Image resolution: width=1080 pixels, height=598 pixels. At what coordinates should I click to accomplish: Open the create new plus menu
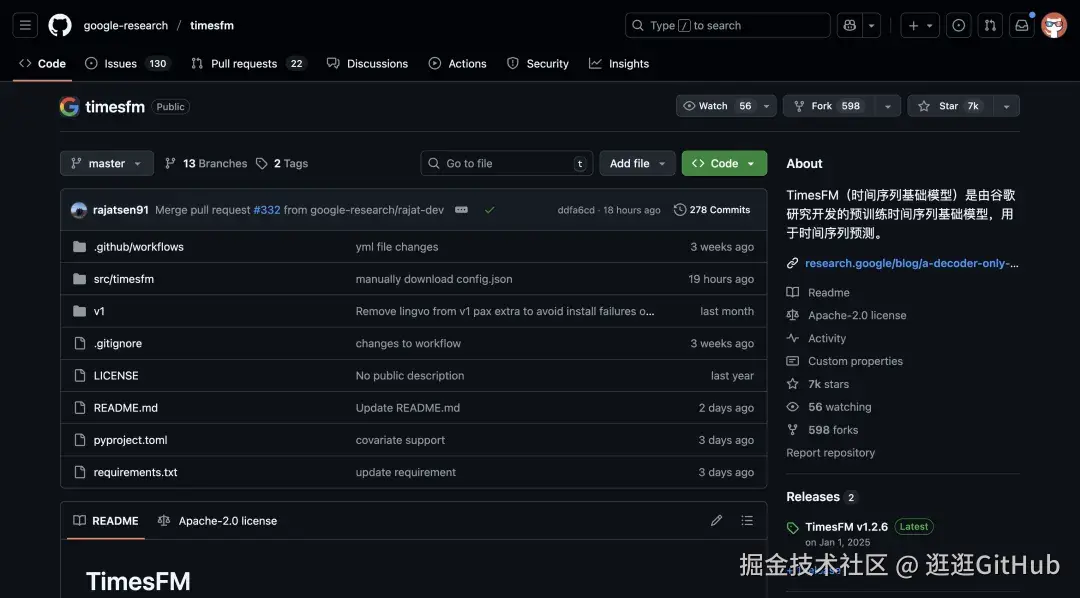tap(920, 25)
